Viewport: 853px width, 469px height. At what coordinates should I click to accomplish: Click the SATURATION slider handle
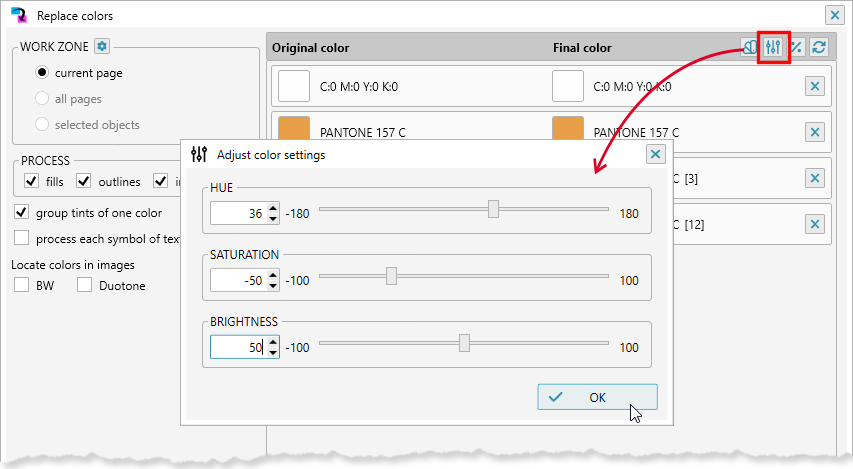392,276
